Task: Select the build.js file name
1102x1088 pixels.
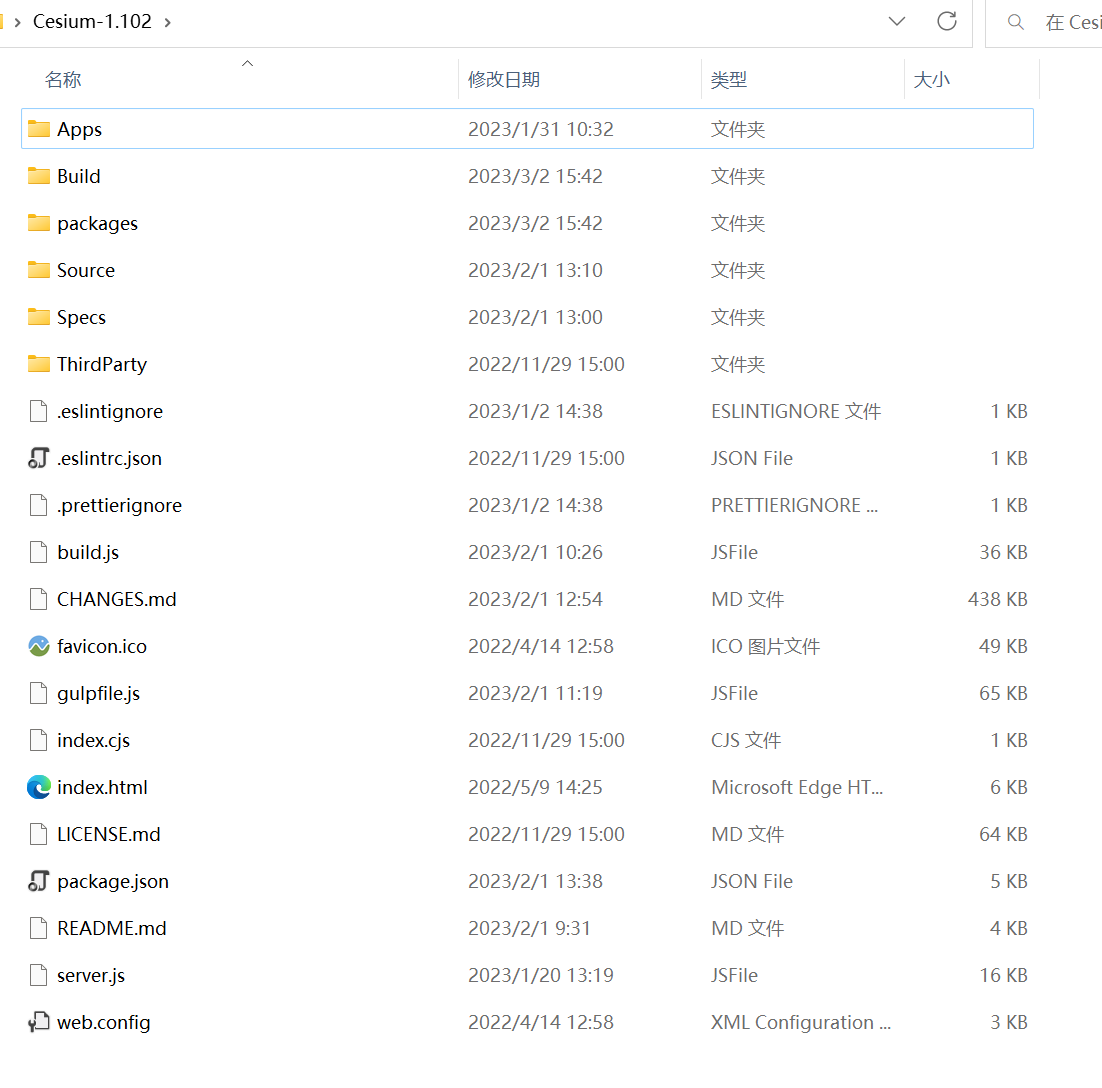Action: (x=88, y=552)
